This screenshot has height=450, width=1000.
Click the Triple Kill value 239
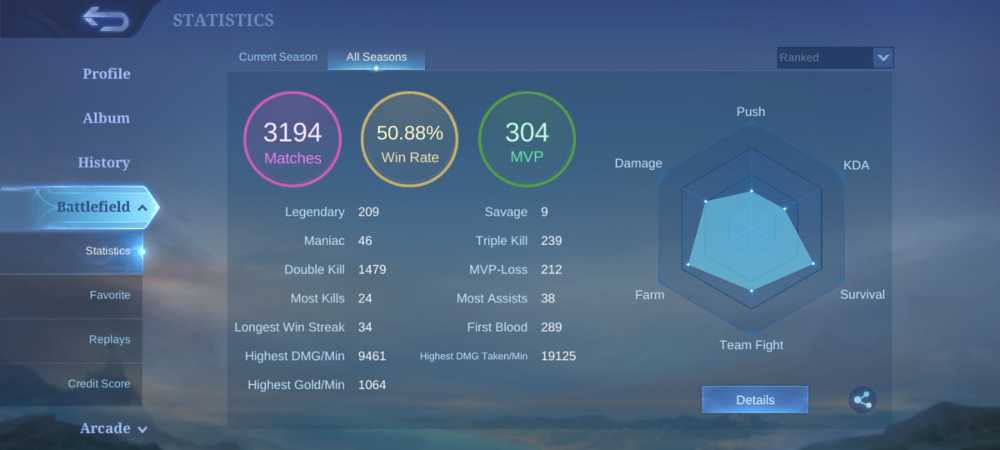[551, 241]
